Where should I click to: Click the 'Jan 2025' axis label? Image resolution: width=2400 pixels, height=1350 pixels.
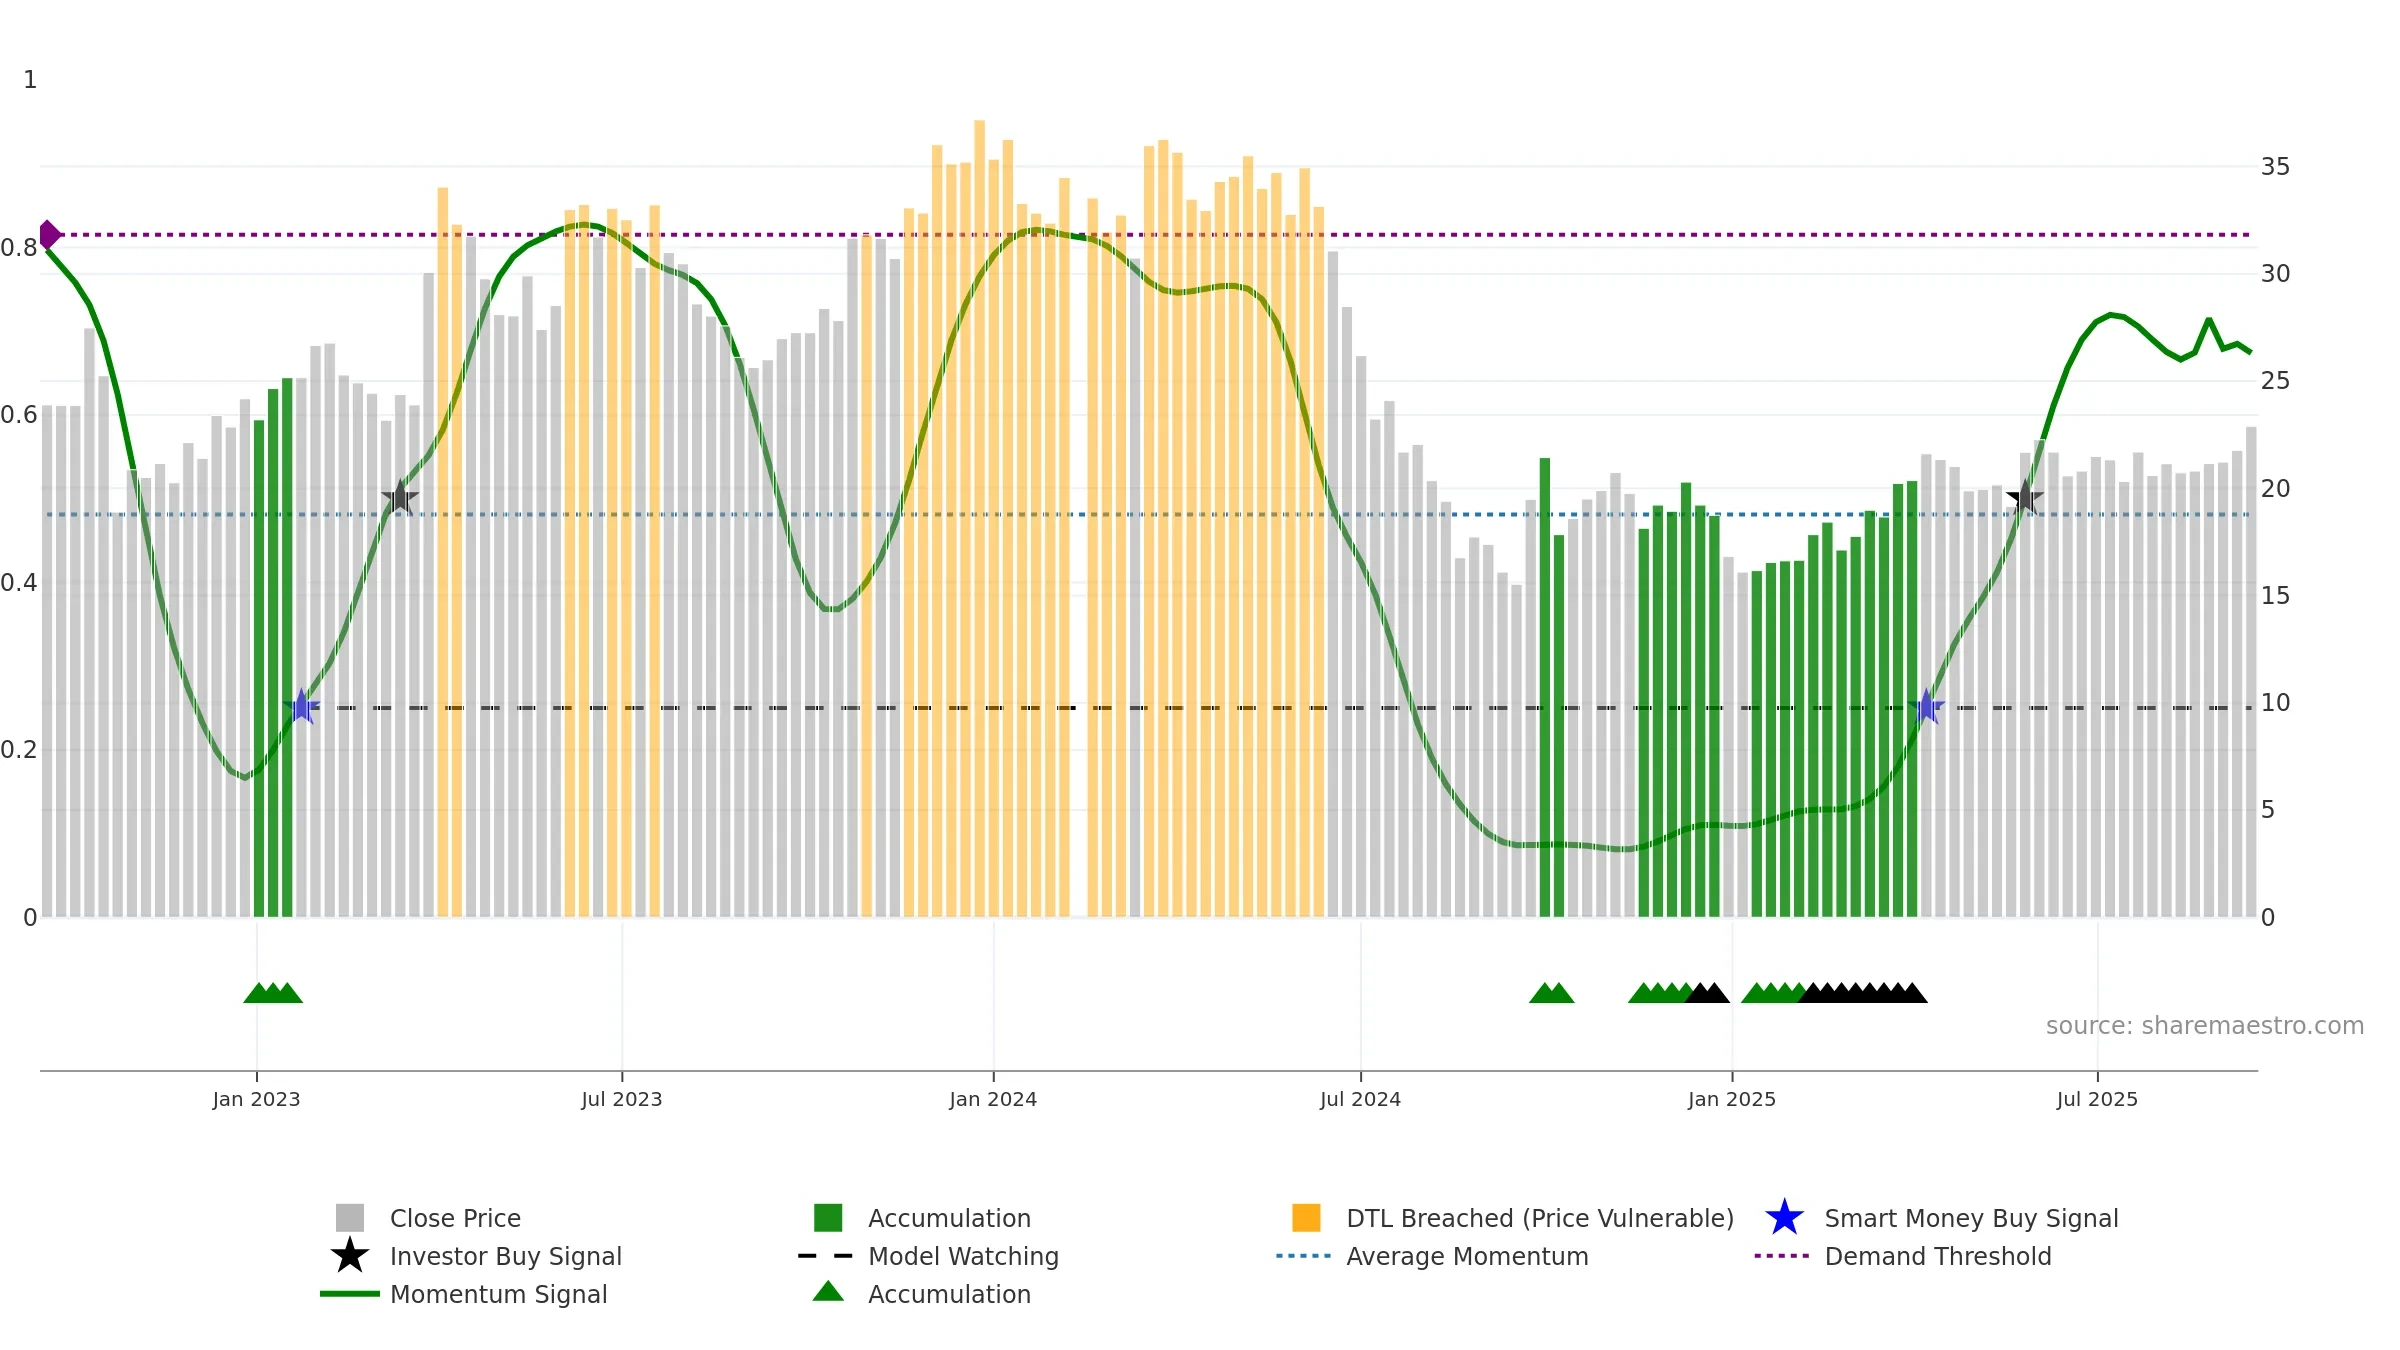click(x=1732, y=1099)
